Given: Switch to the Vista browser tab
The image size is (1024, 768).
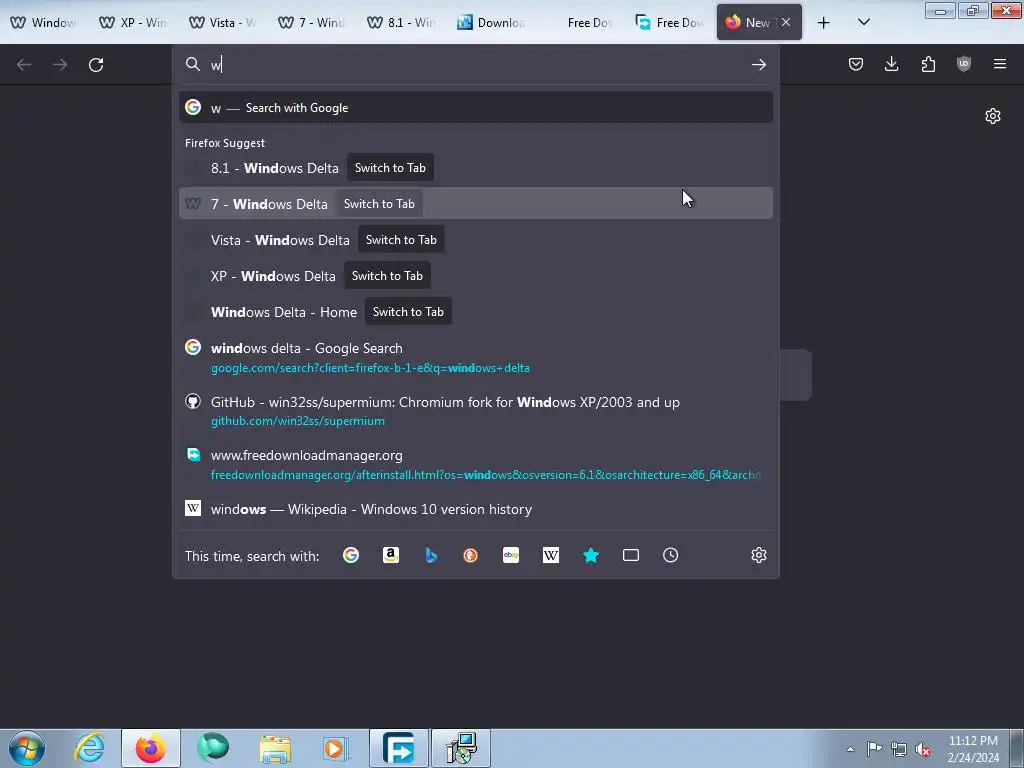Looking at the screenshot, I should point(222,22).
